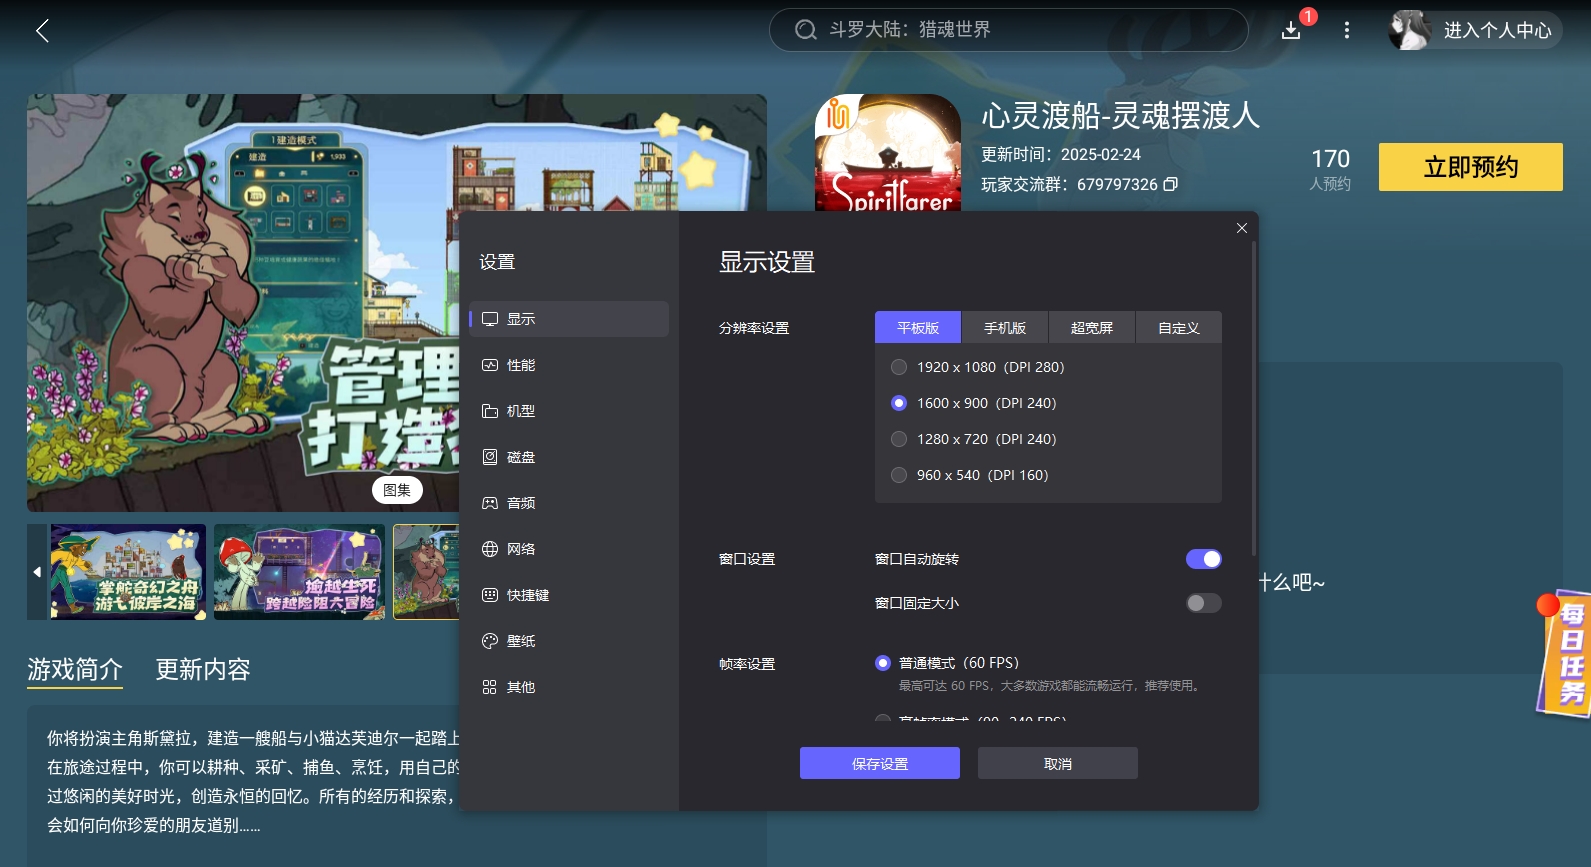Click the 170 reservations count

(x=1330, y=159)
